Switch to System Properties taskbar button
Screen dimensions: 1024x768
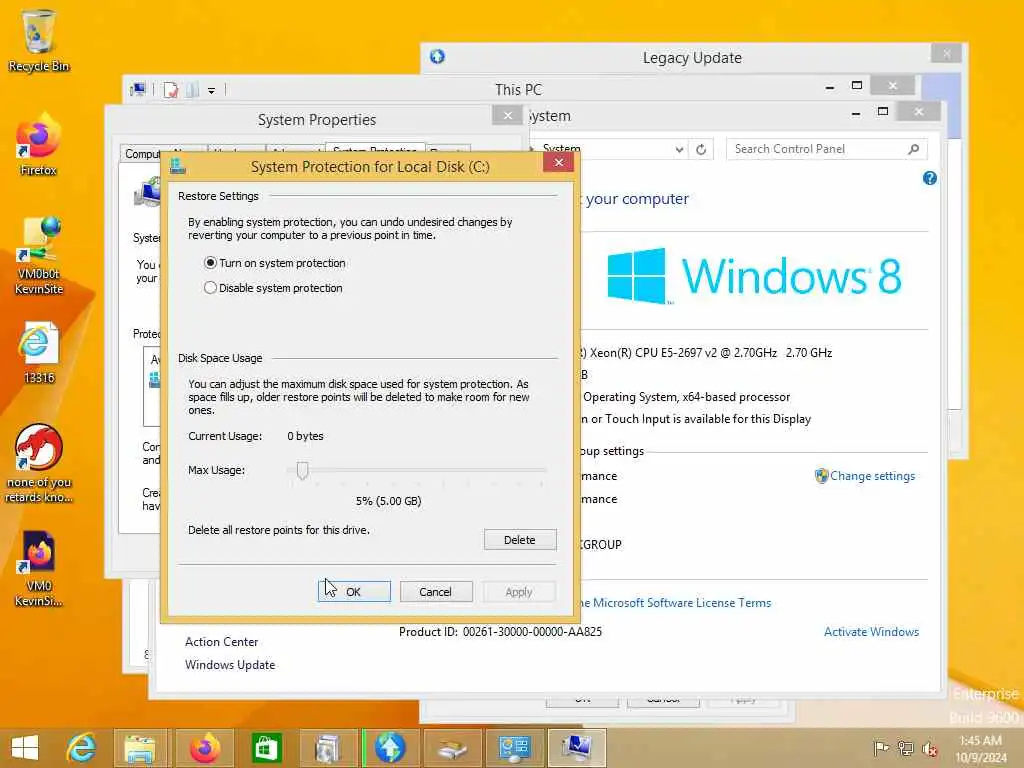[577, 748]
